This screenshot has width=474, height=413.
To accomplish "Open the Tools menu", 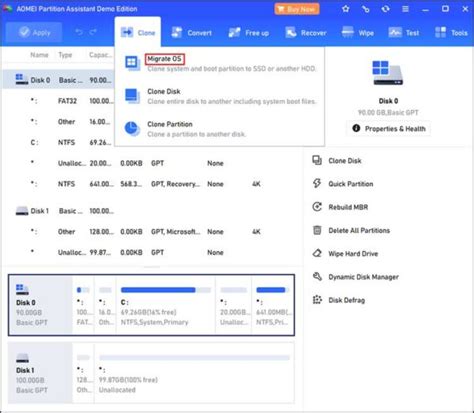I will pos(451,33).
